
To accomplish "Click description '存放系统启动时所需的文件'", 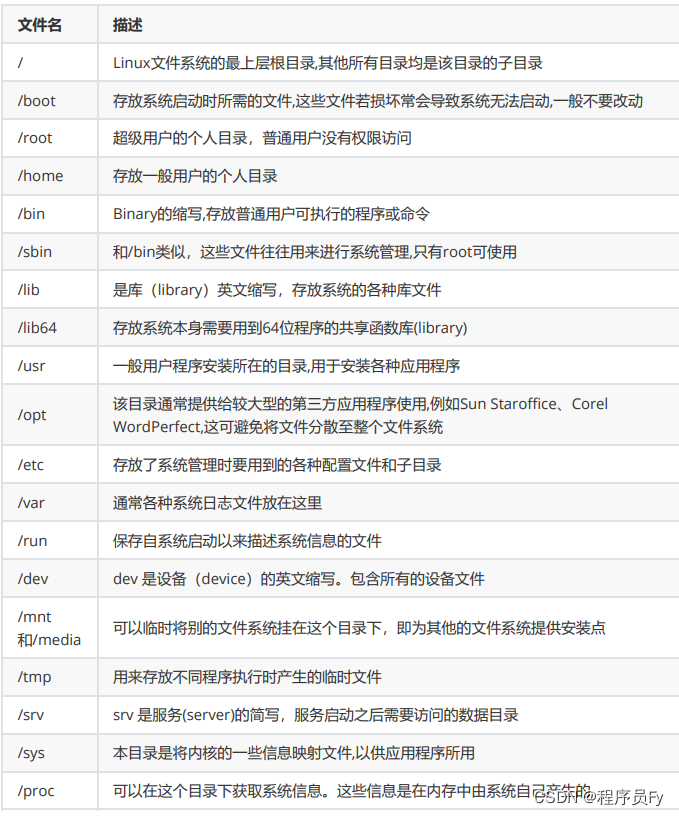I will 378,100.
